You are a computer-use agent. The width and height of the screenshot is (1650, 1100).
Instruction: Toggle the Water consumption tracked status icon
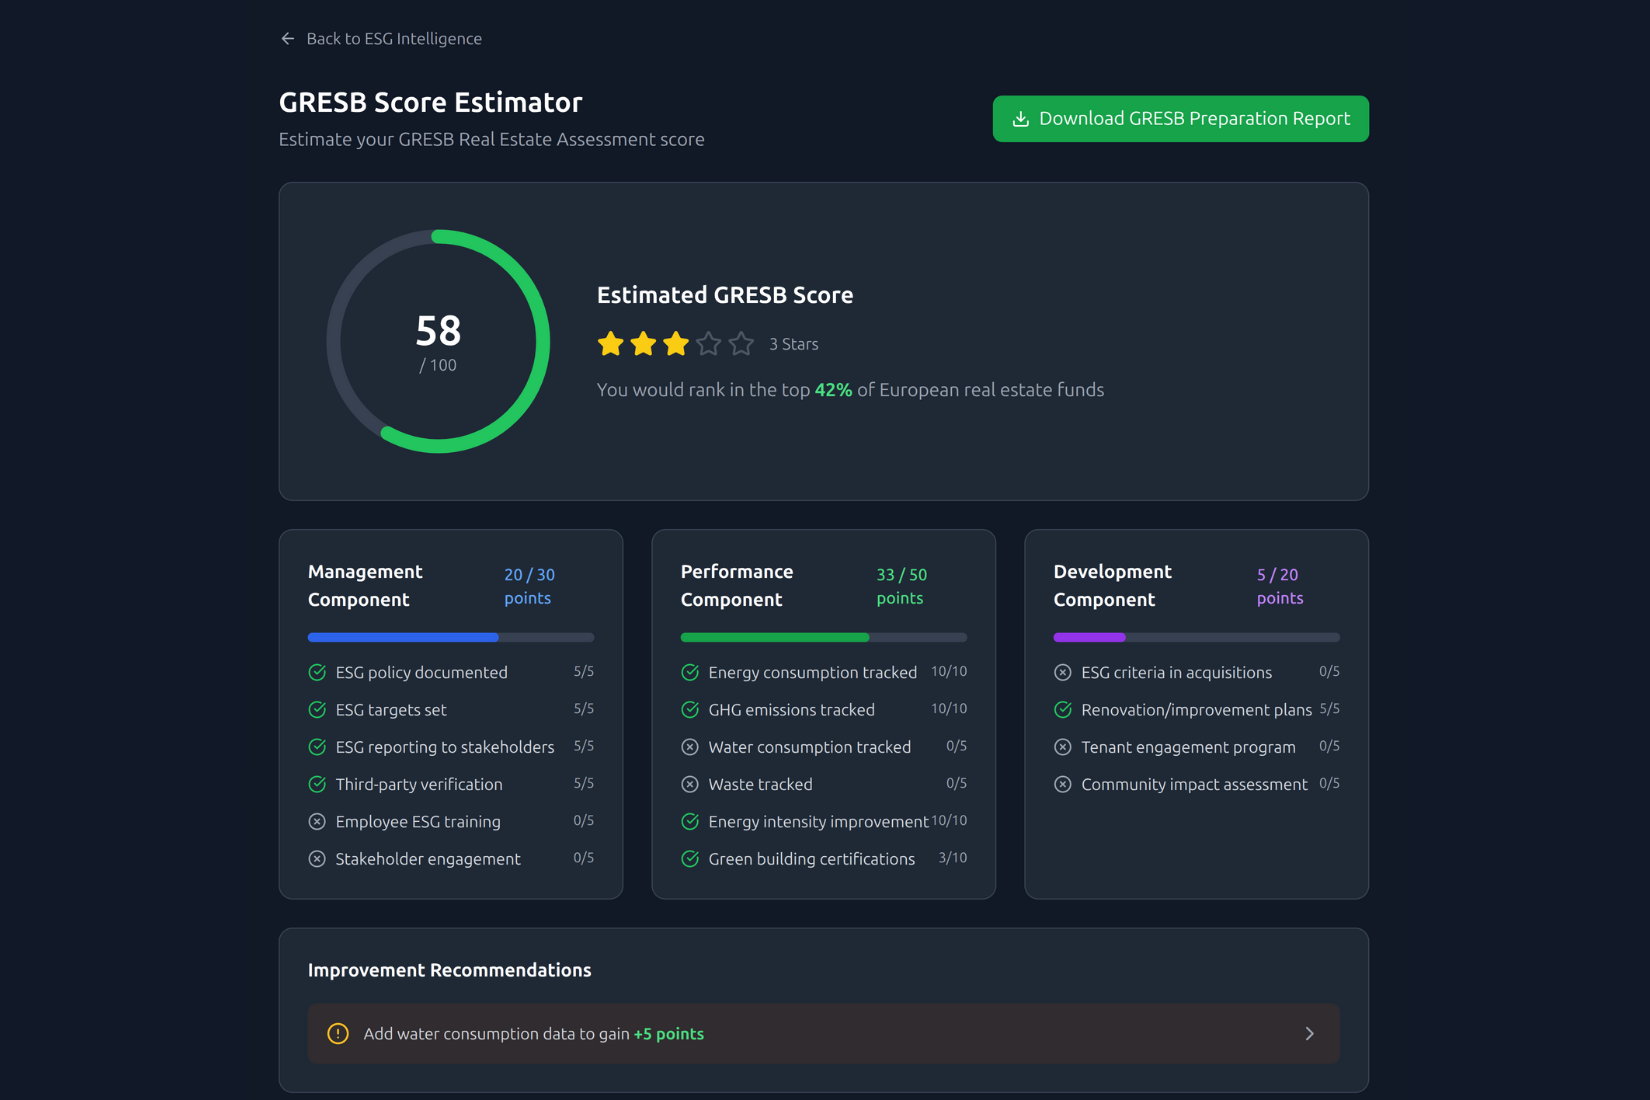(x=690, y=747)
